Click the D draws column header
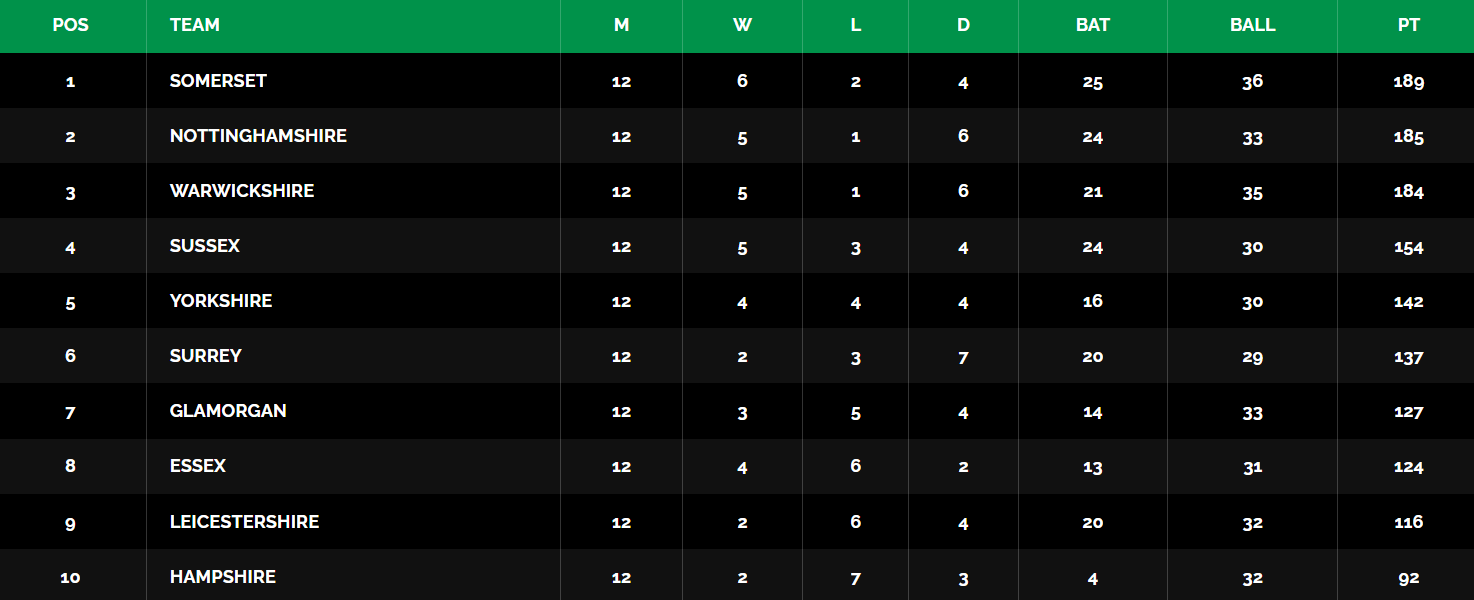This screenshot has height=600, width=1474. point(963,25)
